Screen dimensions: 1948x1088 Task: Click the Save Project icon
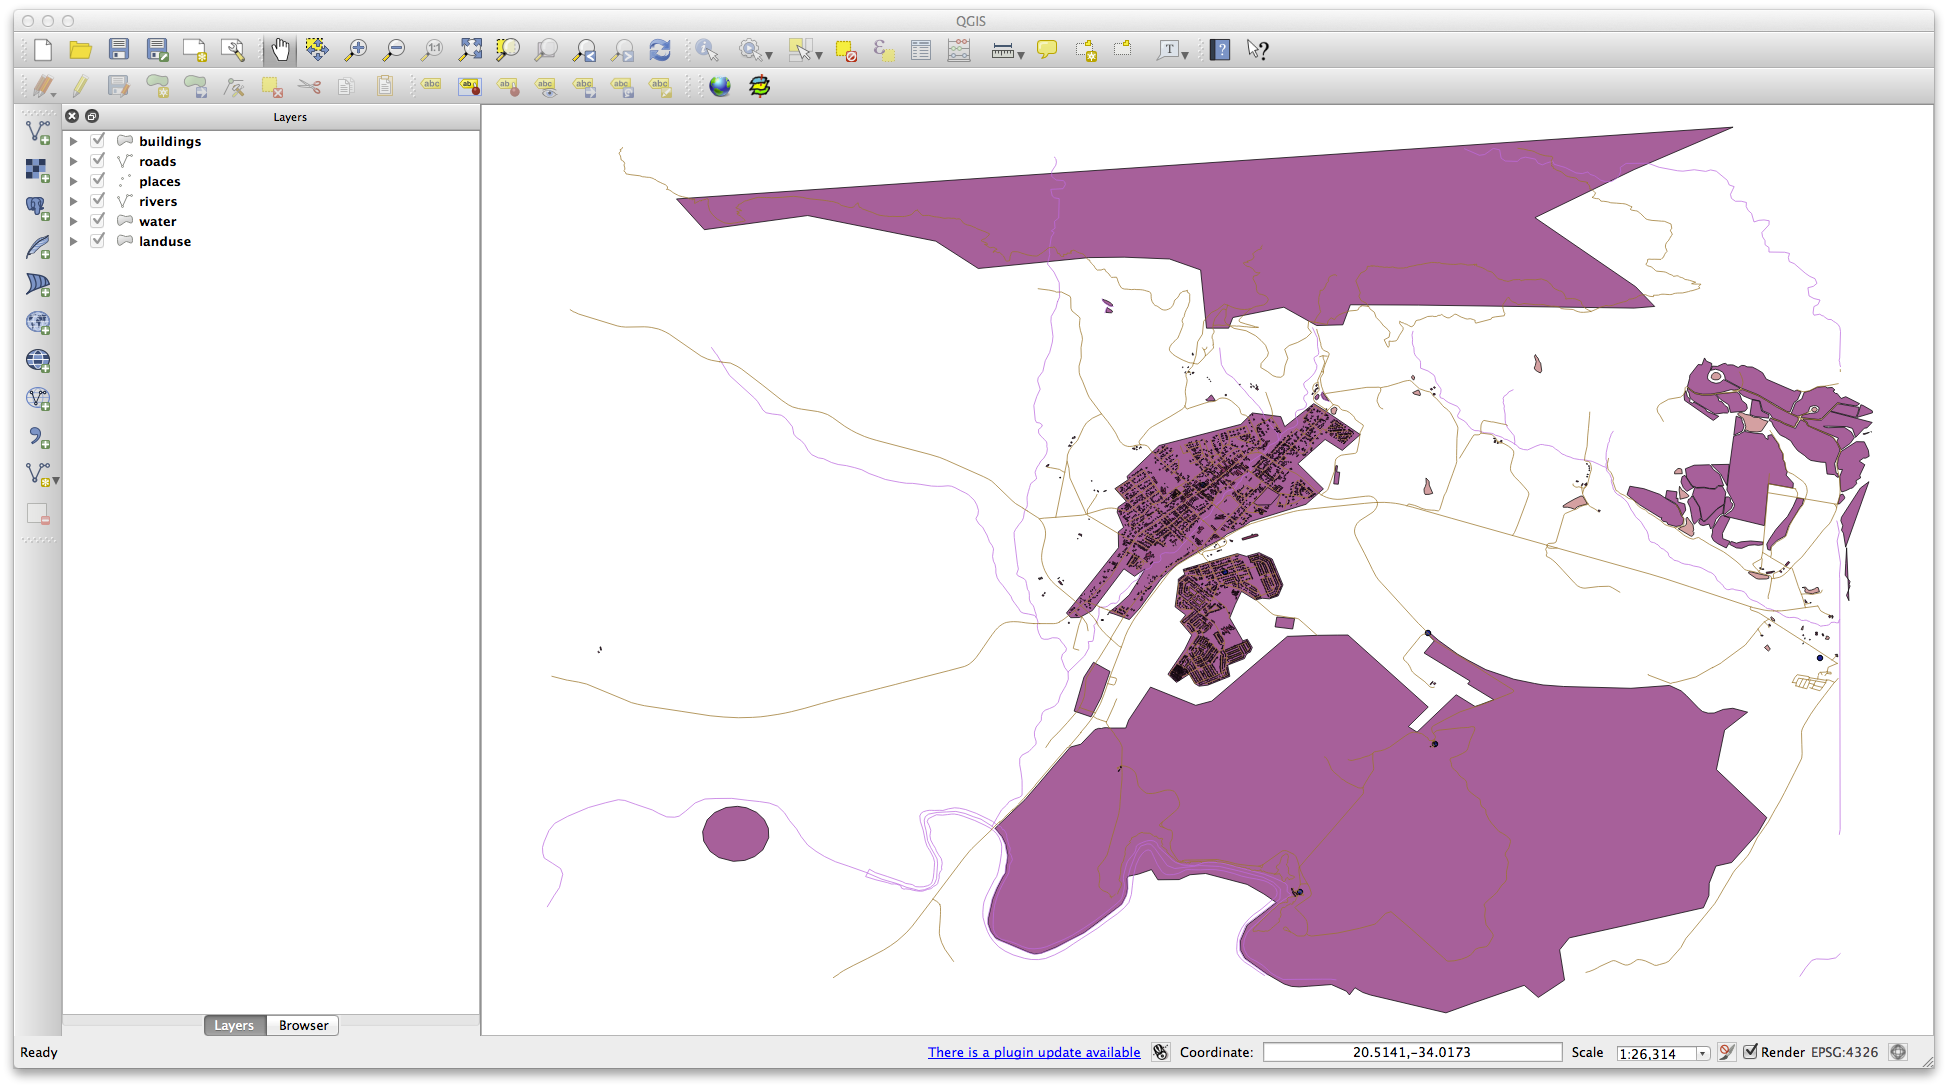pyautogui.click(x=119, y=49)
